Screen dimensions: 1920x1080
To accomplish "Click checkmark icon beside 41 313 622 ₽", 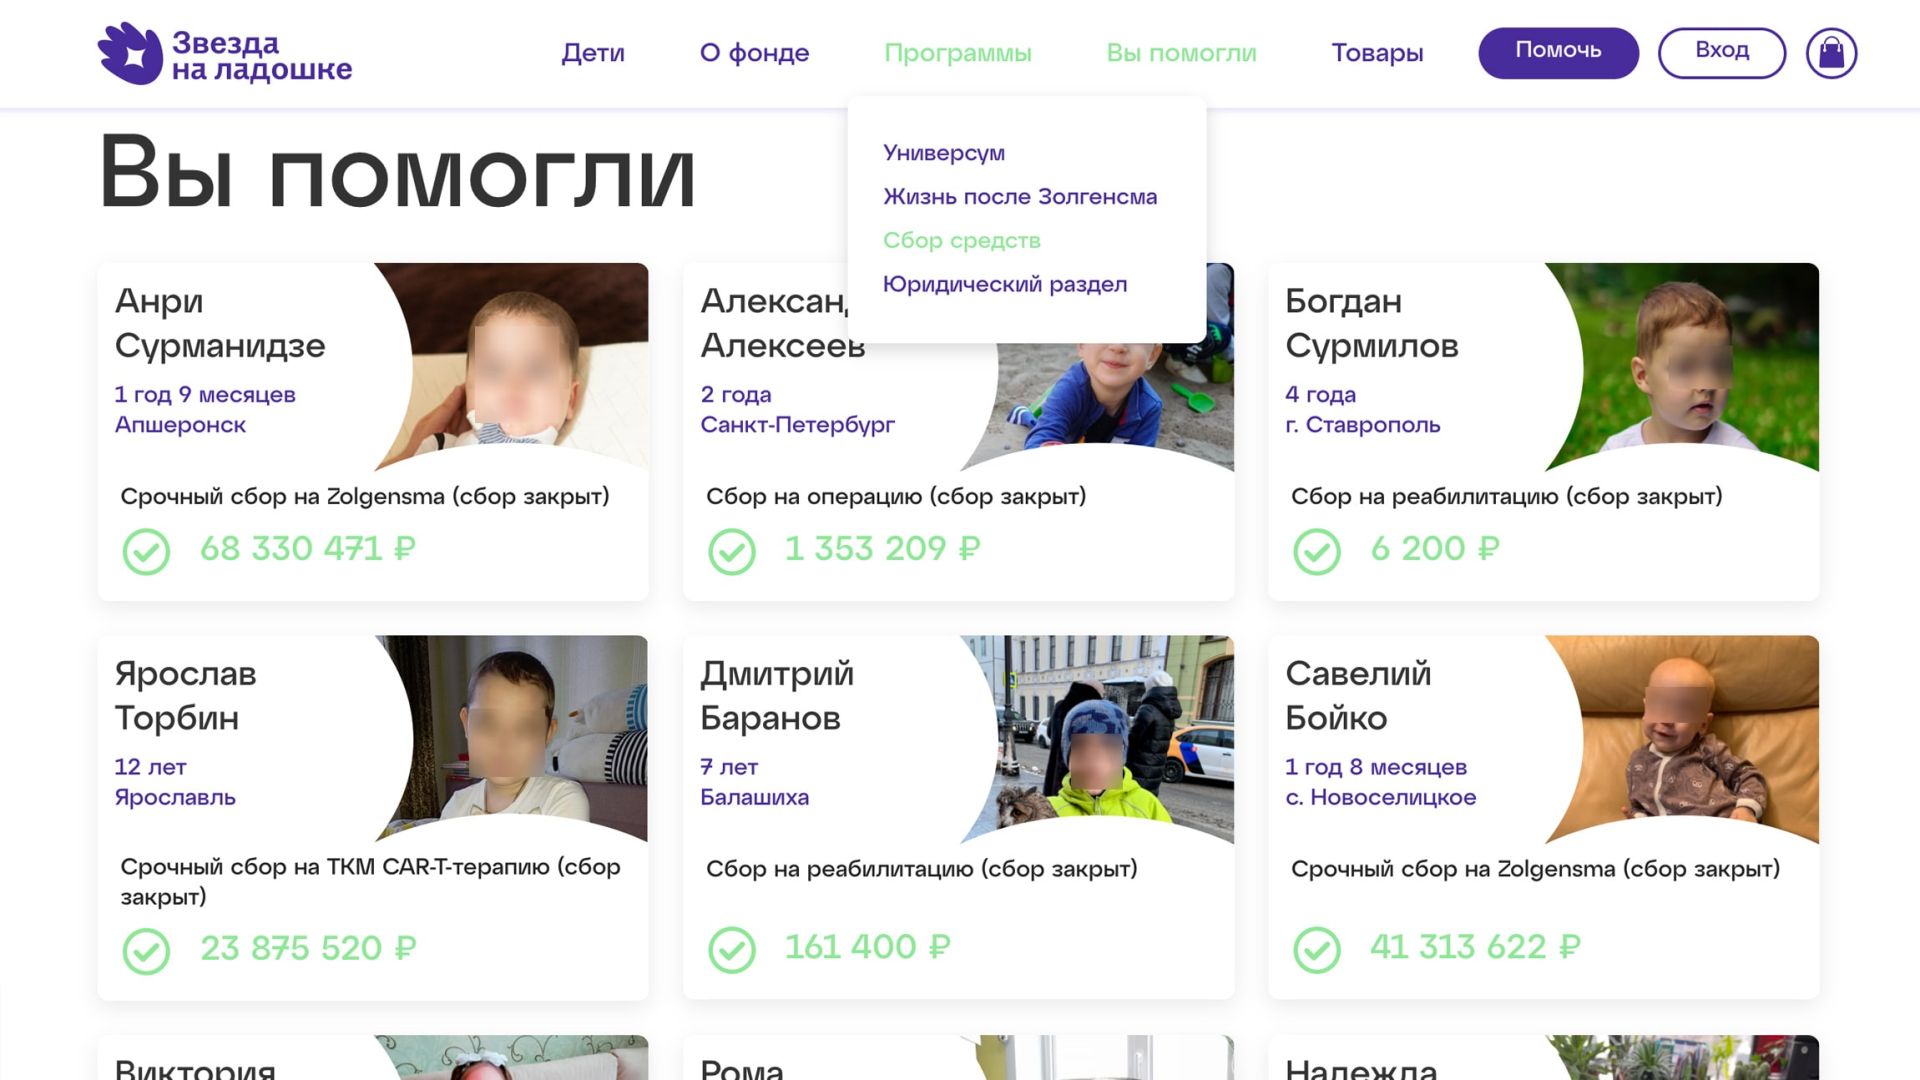I will pos(1316,949).
